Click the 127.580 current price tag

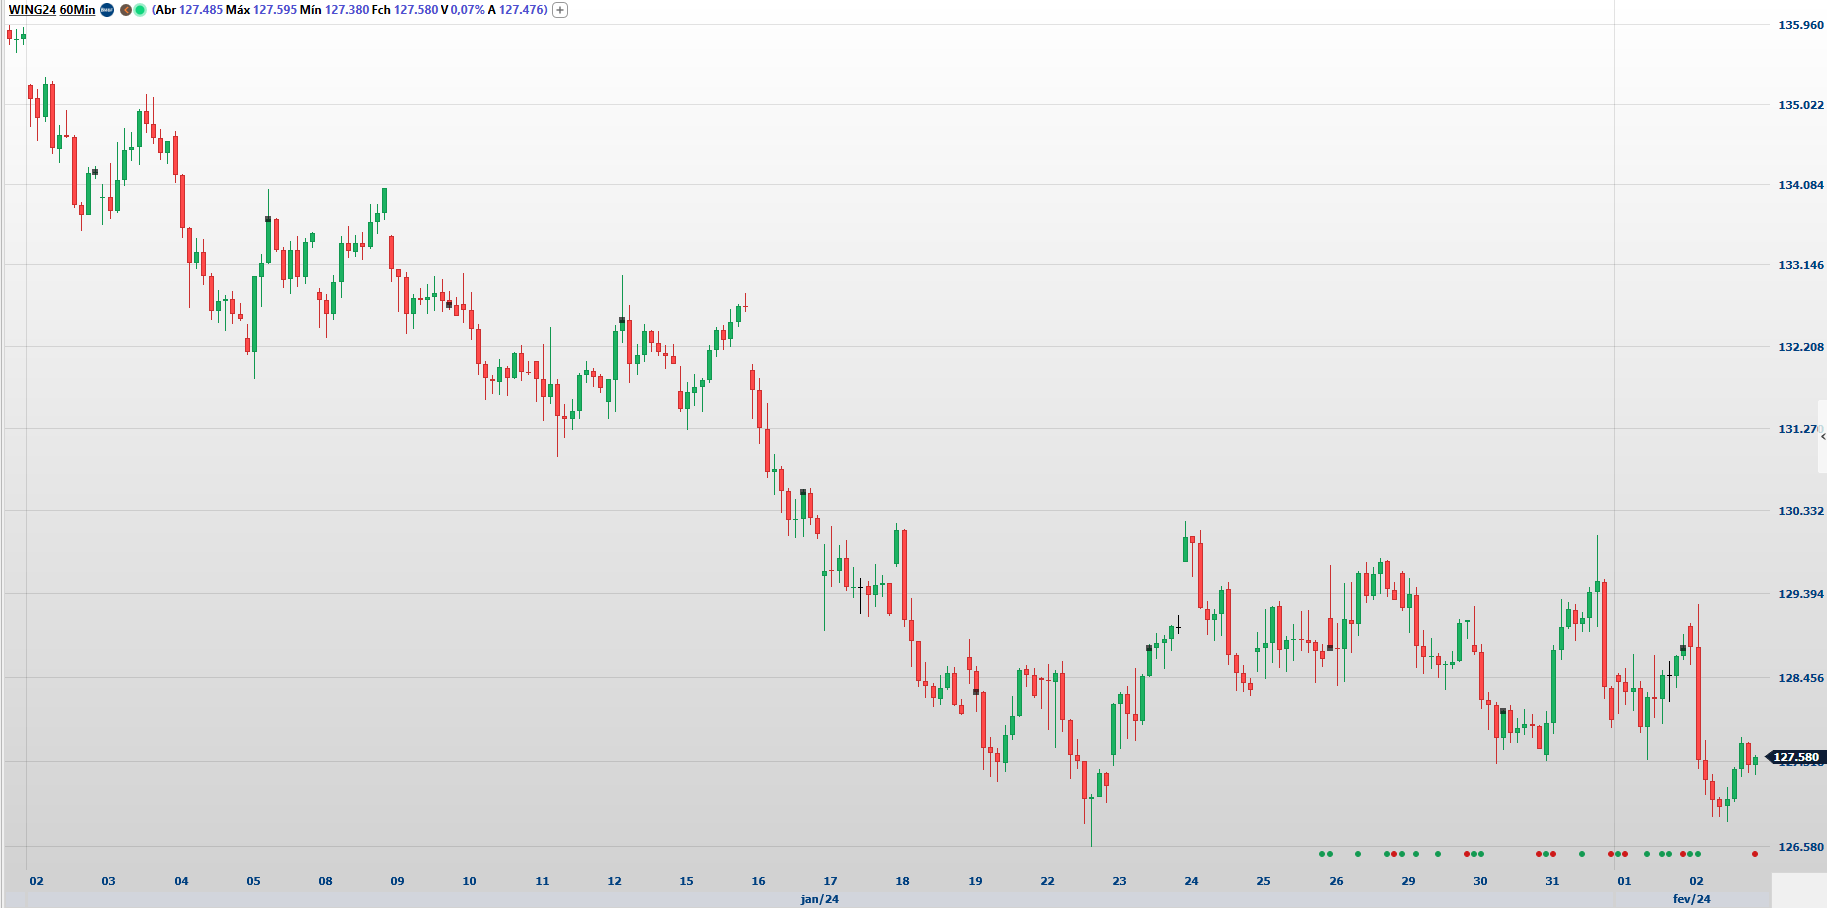1796,757
